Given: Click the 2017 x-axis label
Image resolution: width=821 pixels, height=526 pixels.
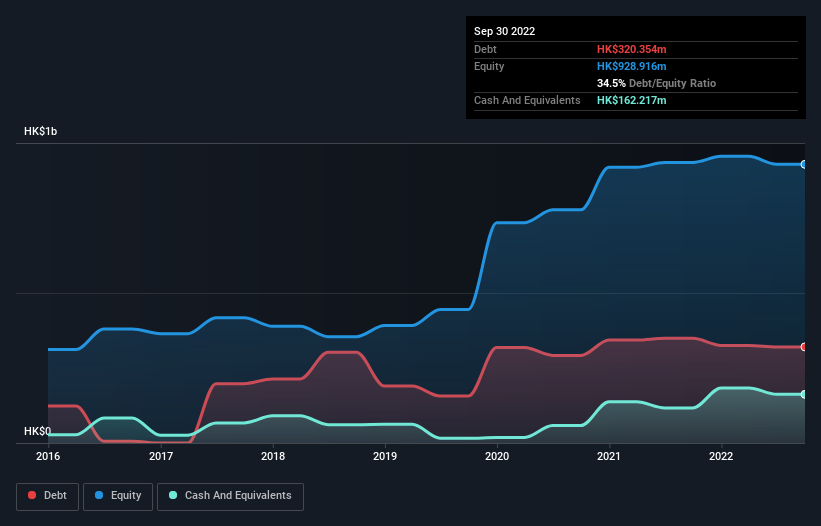Looking at the screenshot, I should [x=161, y=456].
